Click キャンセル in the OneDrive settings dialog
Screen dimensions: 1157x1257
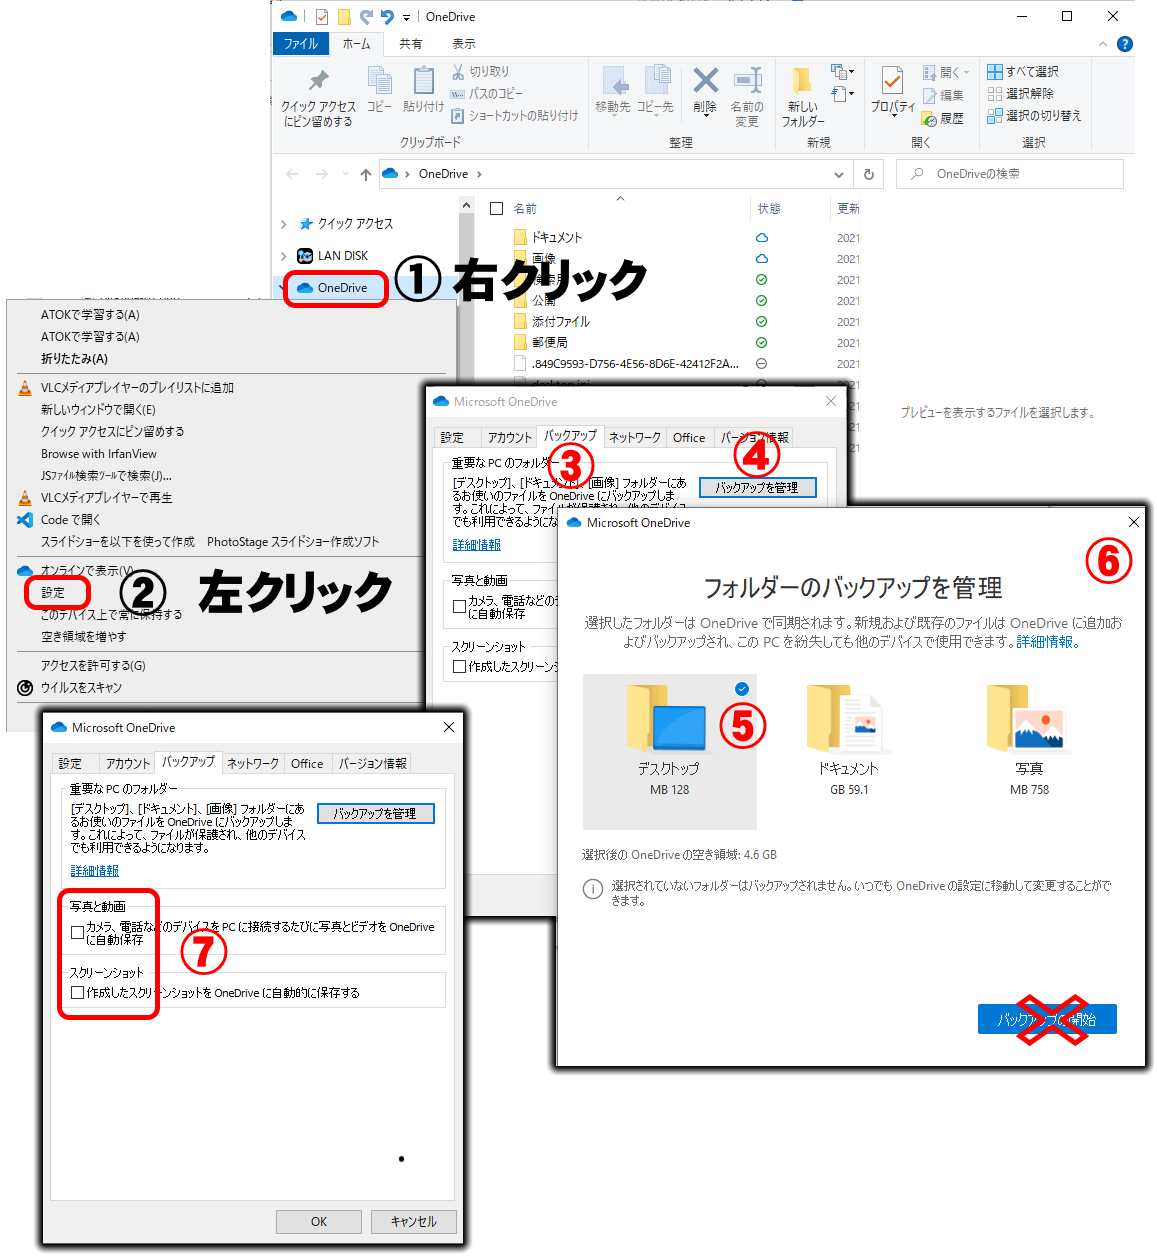414,1221
